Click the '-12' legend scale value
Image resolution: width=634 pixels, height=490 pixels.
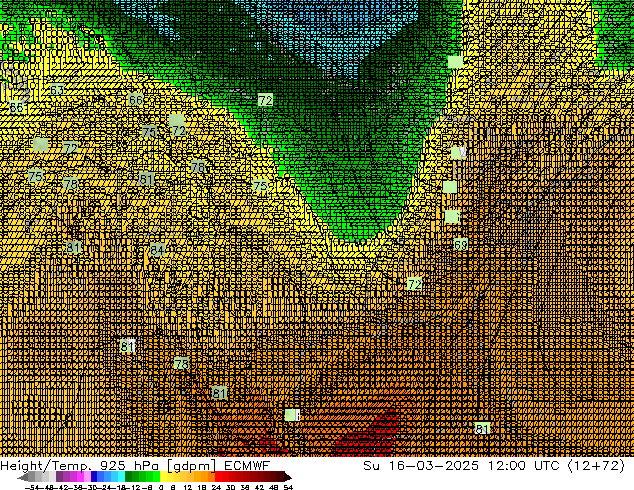tap(135, 487)
